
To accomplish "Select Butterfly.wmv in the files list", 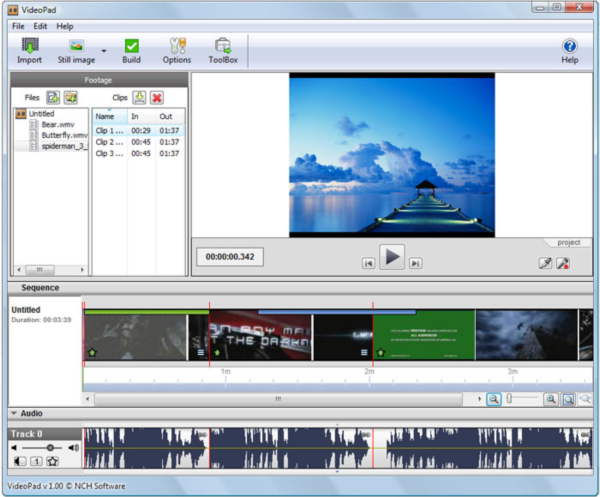I will click(x=64, y=135).
